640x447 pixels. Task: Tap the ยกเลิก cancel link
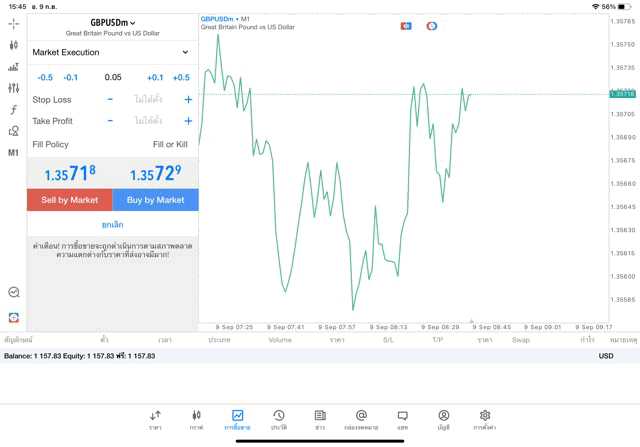click(112, 225)
